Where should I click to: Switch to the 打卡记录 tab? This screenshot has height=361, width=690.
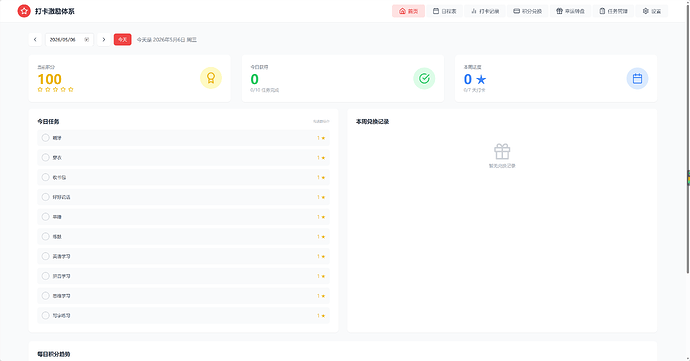485,11
